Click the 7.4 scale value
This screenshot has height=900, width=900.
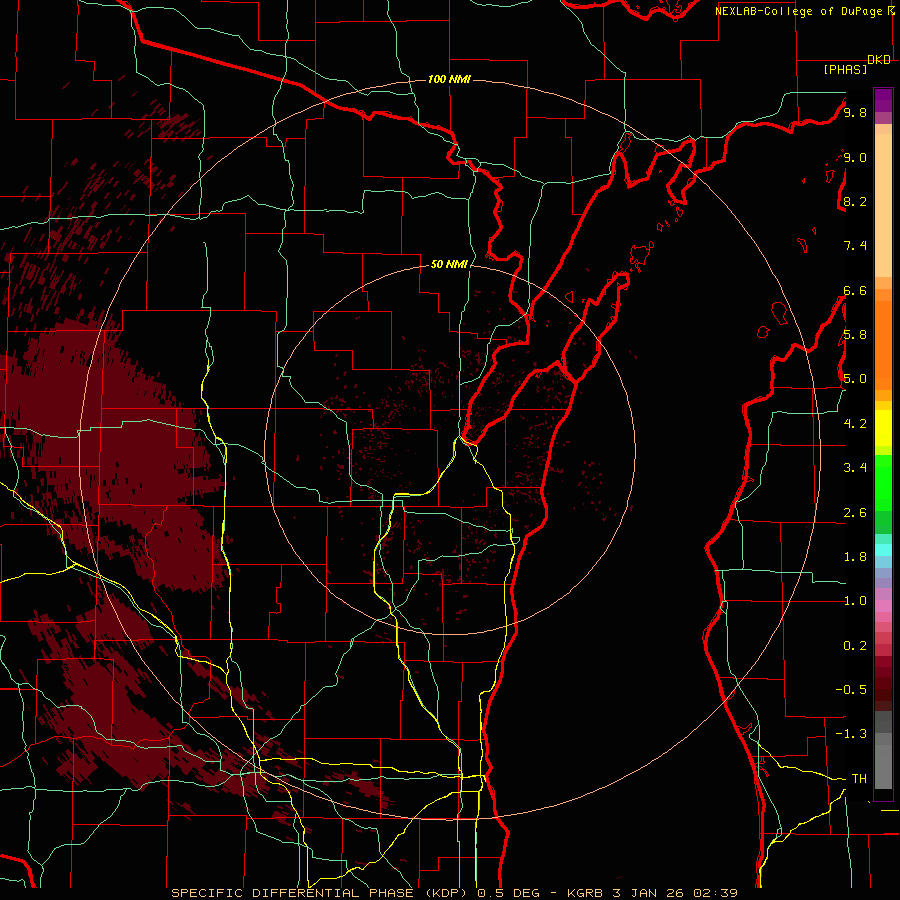click(x=855, y=246)
